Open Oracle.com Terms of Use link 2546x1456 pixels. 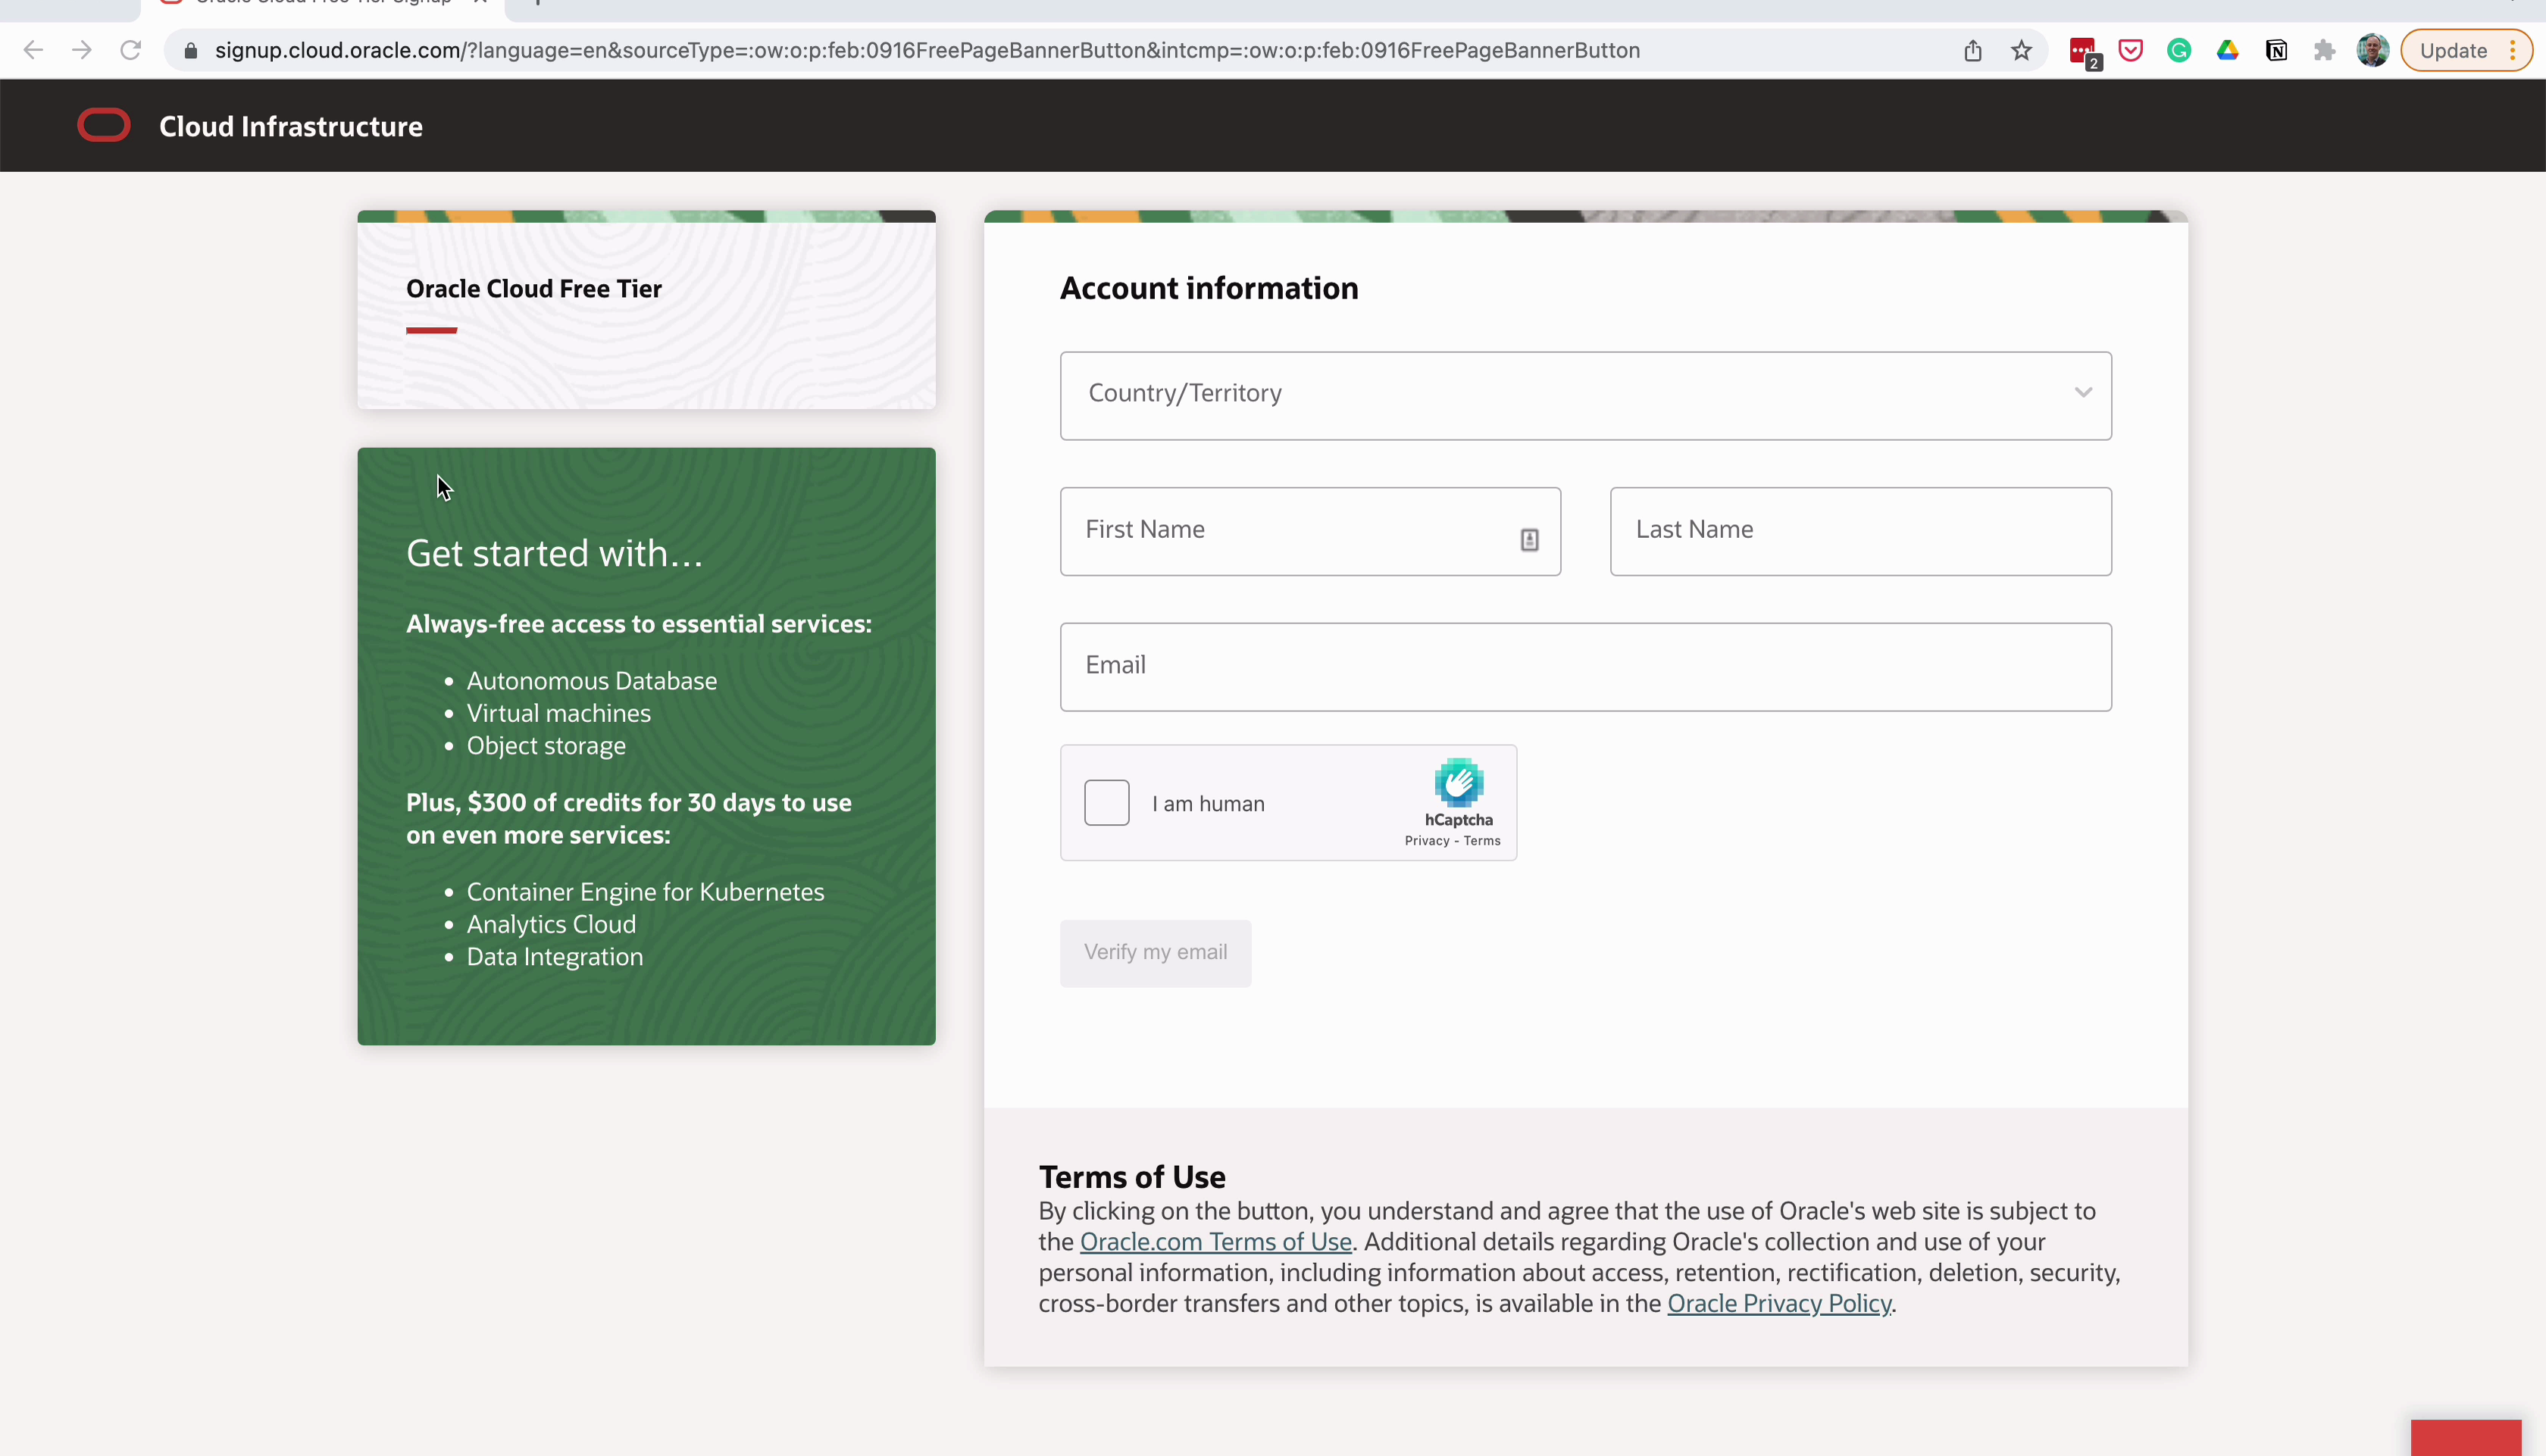[1215, 1242]
